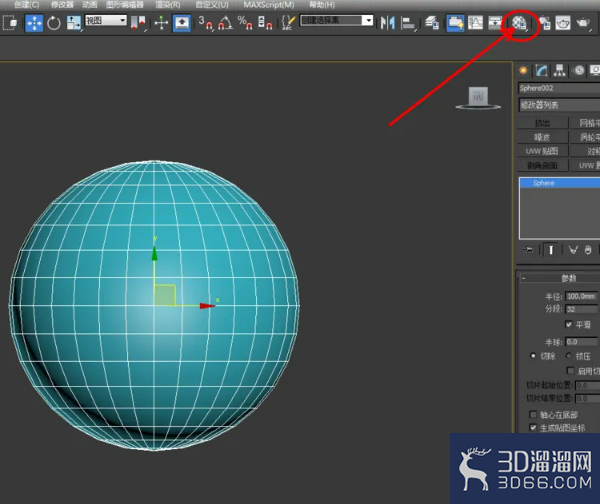Open the 视图 reference coordinate dropdown
600x504 pixels.
pyautogui.click(x=106, y=20)
